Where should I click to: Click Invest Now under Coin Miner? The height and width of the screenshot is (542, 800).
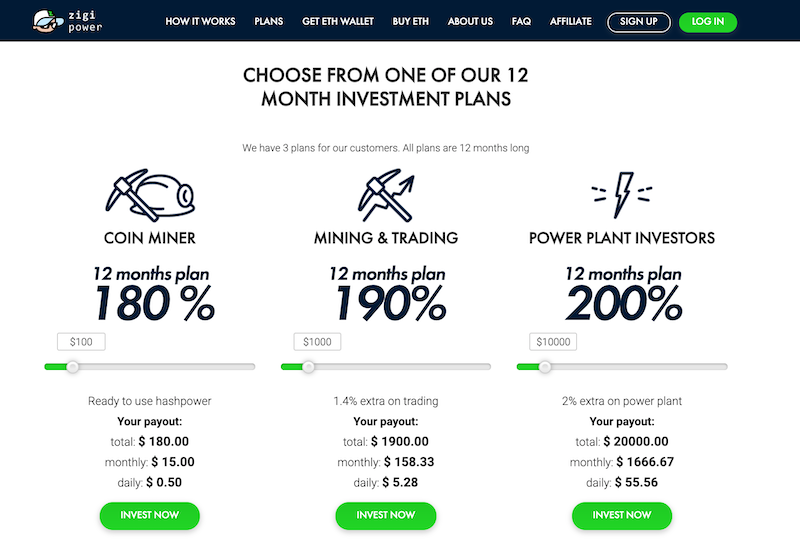point(149,515)
